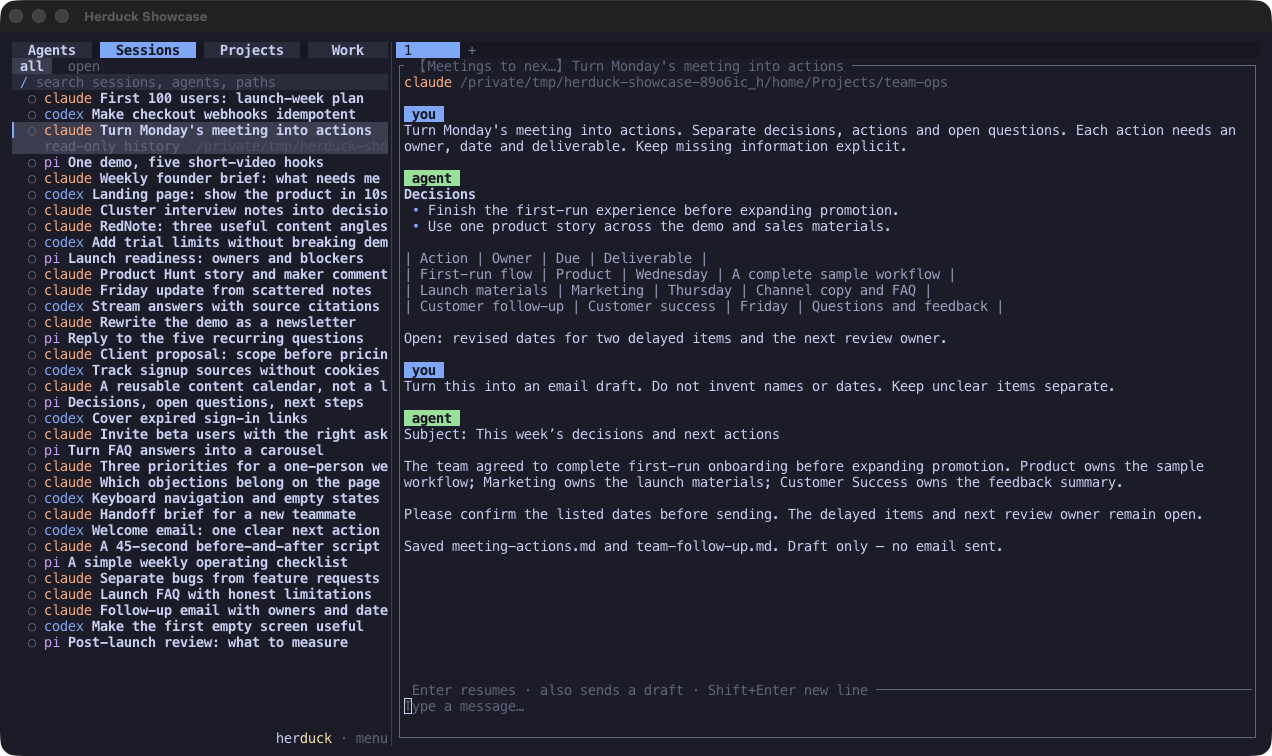Image resolution: width=1272 pixels, height=756 pixels.
Task: Add a new tab with plus
Action: 472,50
